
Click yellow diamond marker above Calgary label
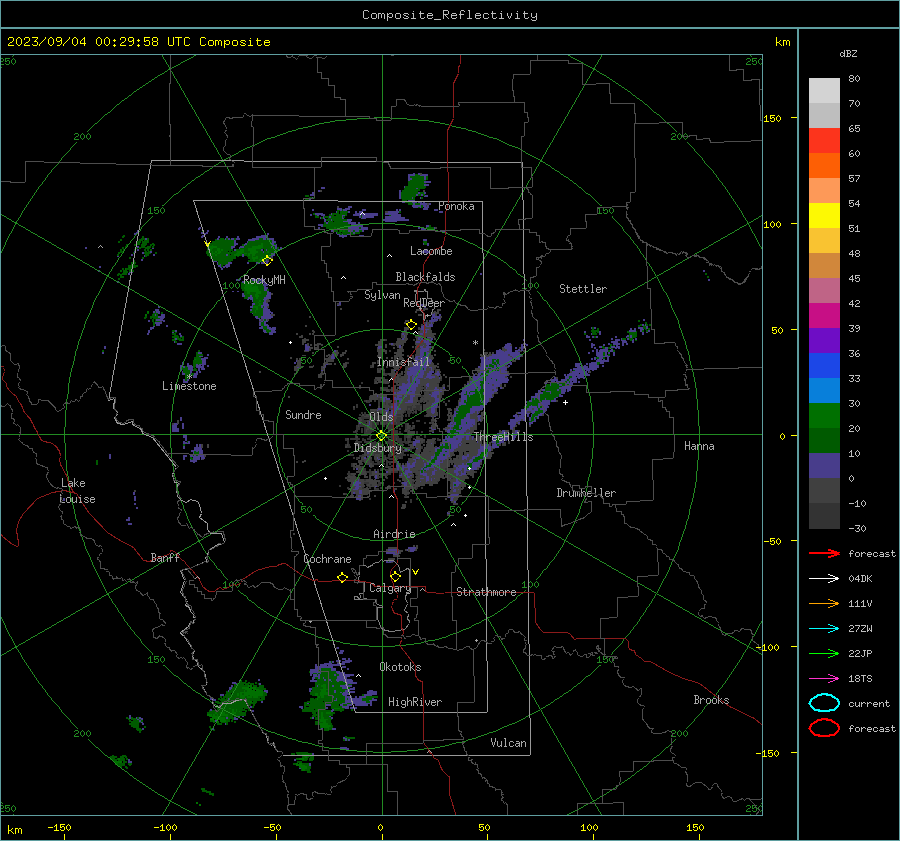click(x=395, y=576)
